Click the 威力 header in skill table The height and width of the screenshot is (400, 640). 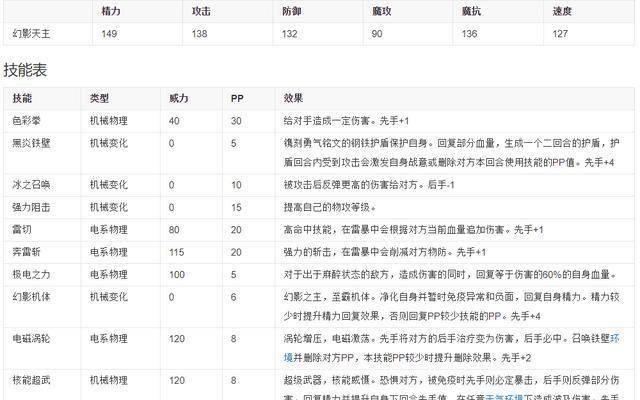pos(178,98)
